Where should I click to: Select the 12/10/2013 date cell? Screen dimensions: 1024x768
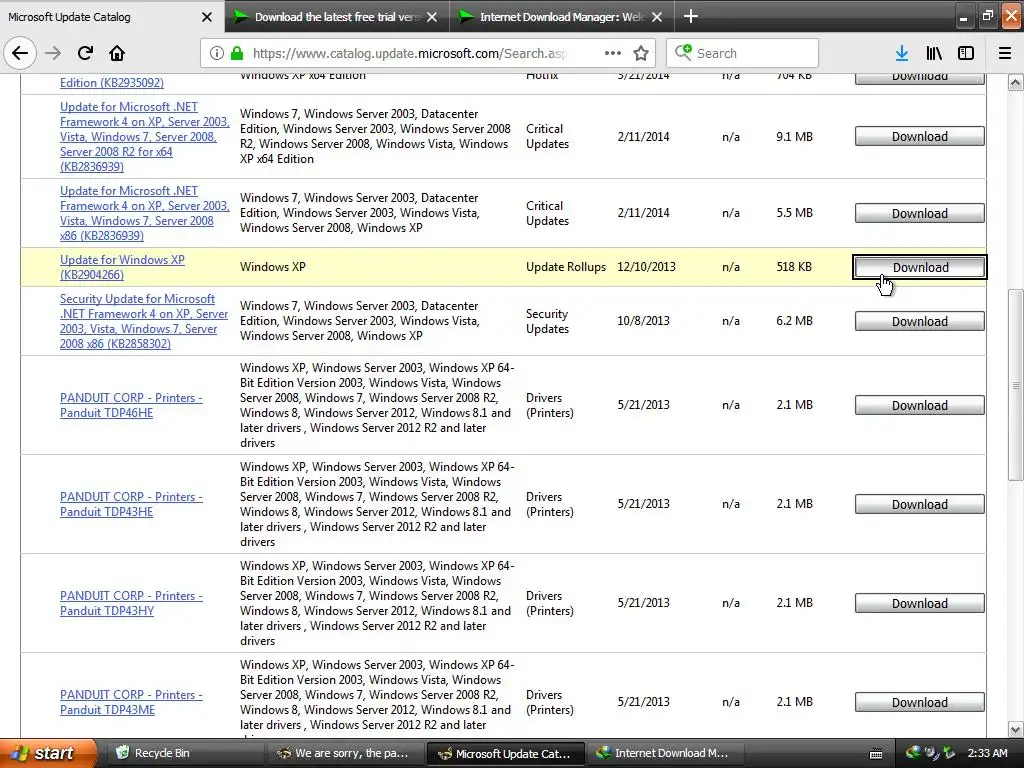(x=647, y=266)
